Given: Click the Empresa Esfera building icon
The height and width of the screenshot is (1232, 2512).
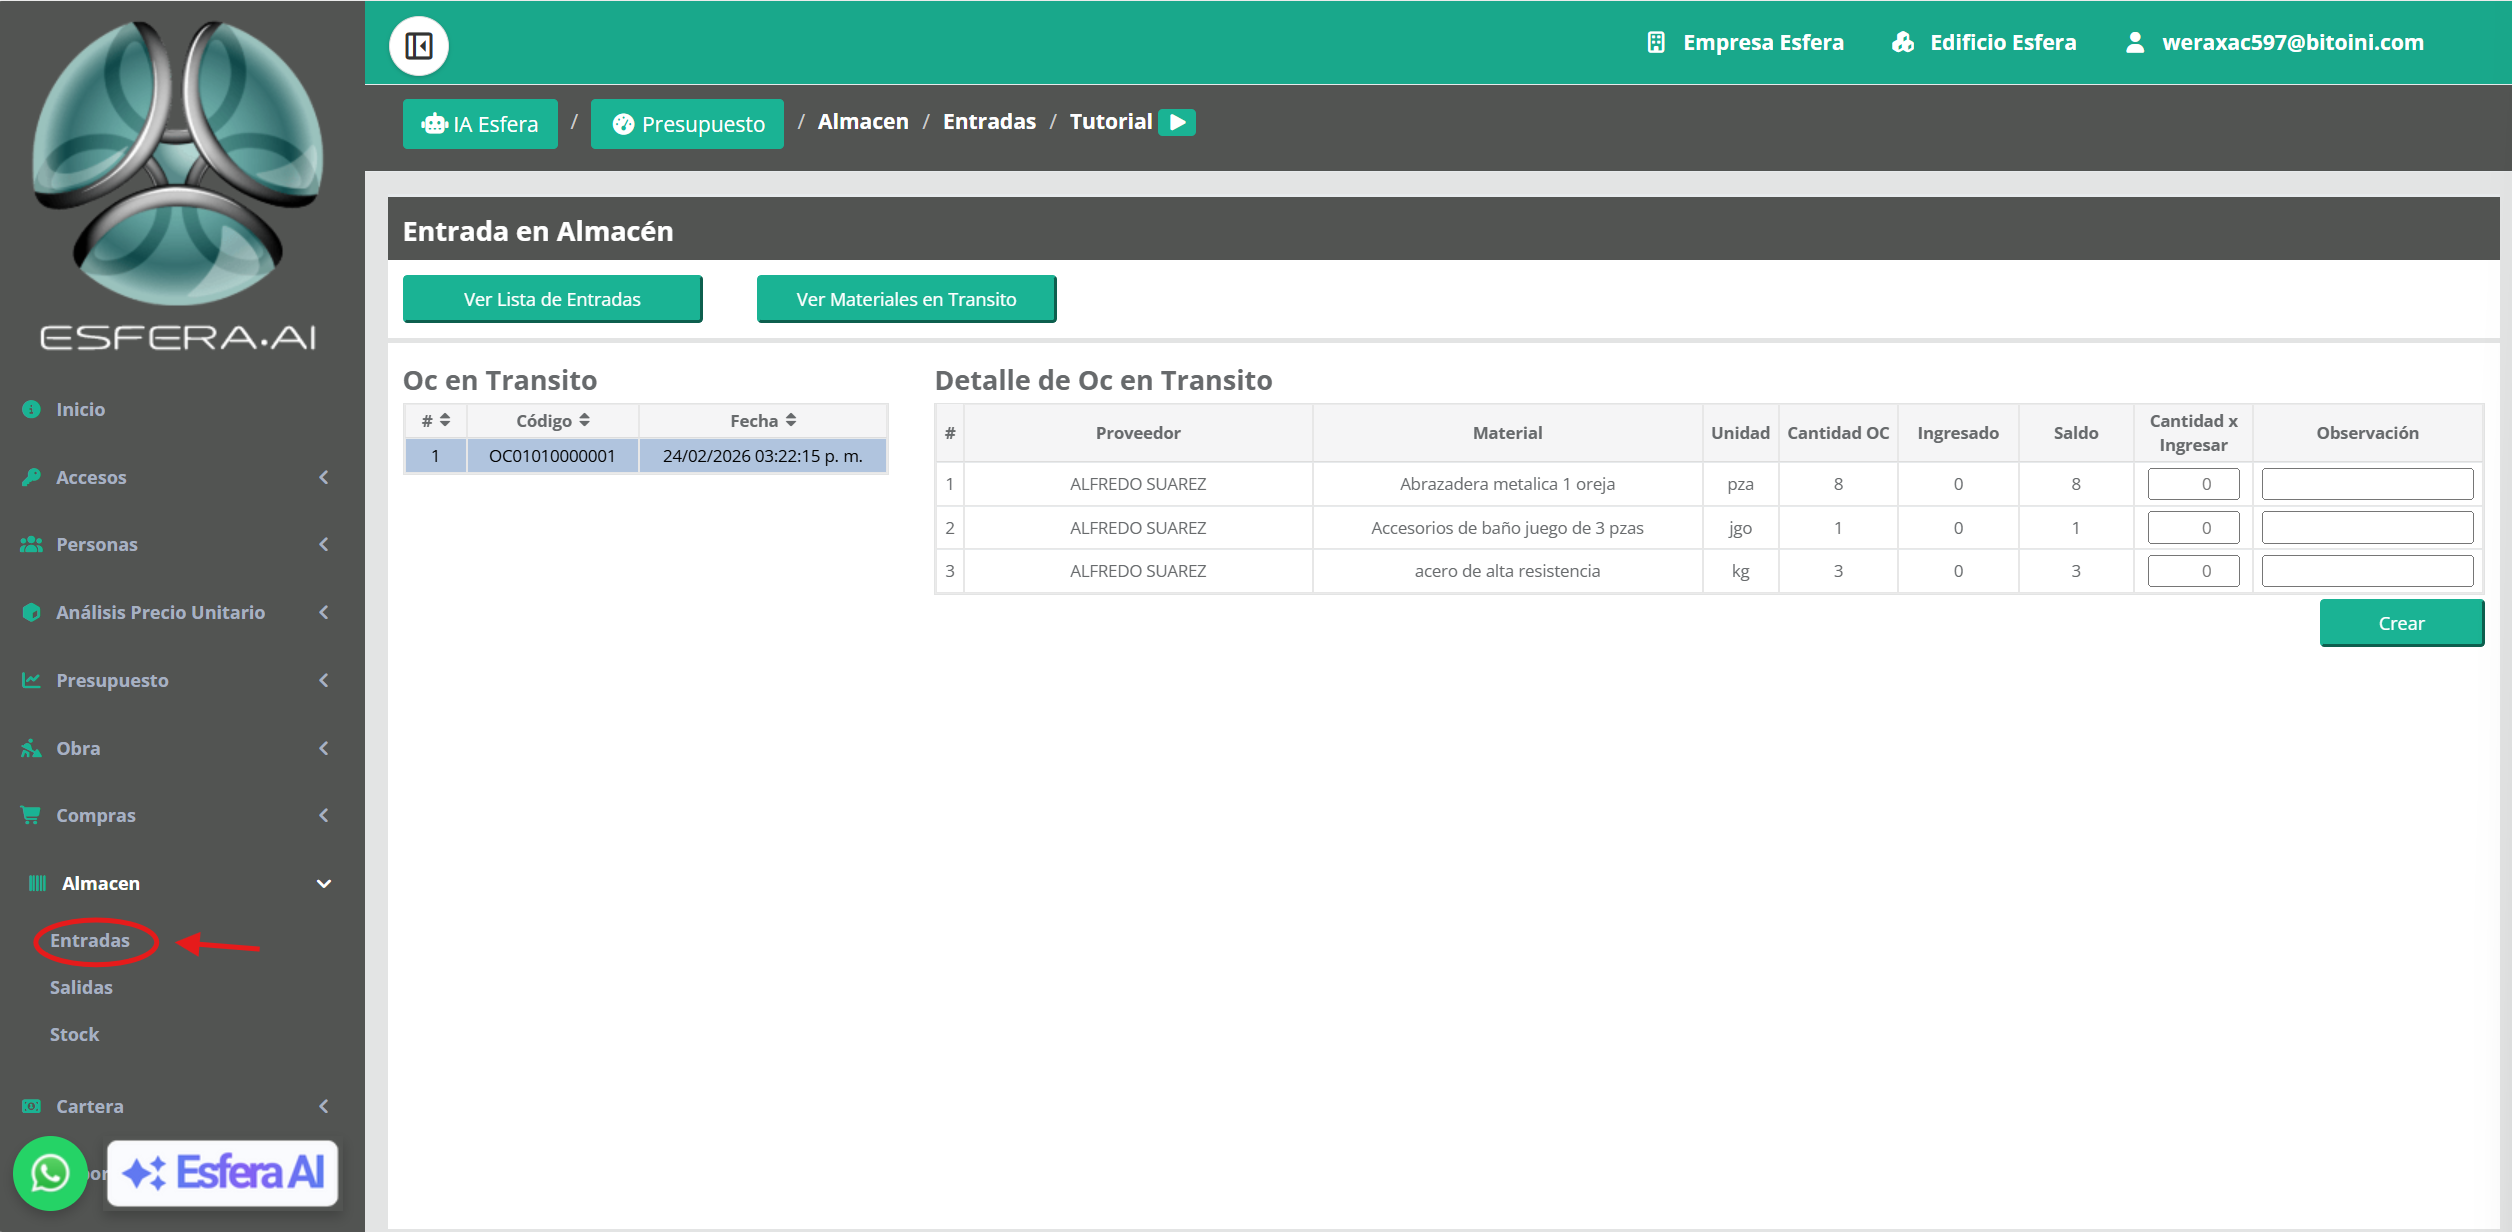Looking at the screenshot, I should point(1656,42).
